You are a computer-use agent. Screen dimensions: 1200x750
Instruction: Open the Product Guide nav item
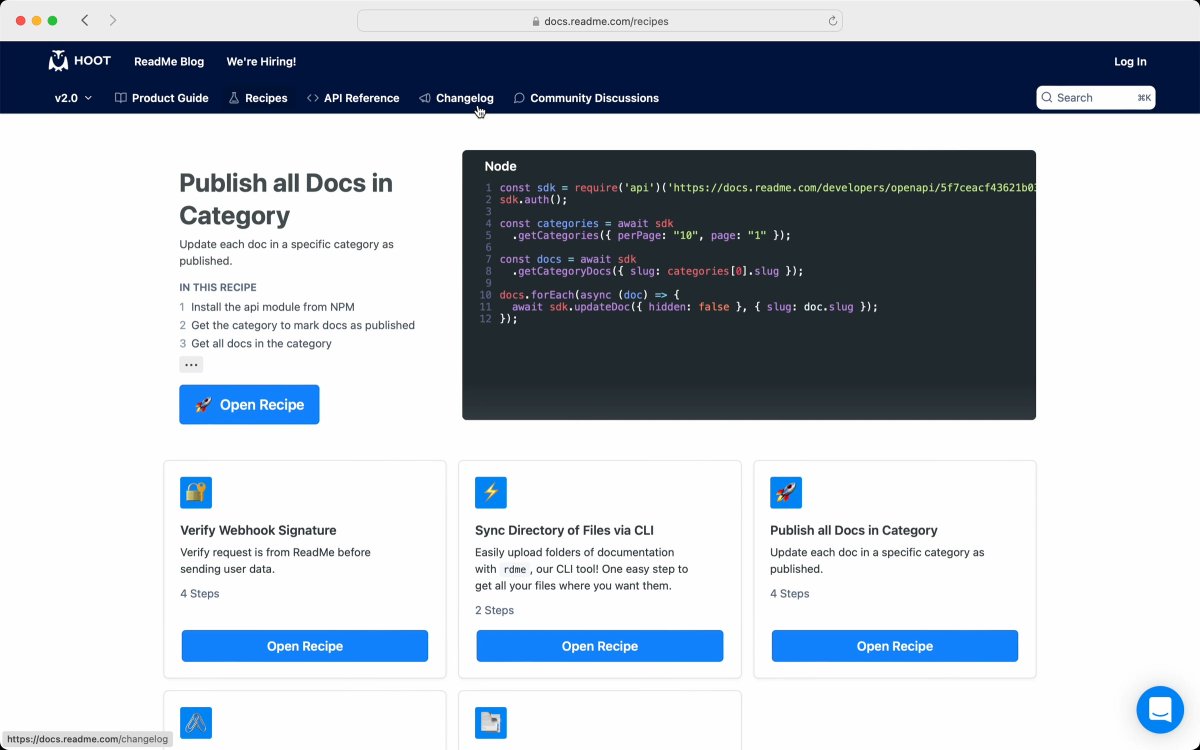coord(161,98)
